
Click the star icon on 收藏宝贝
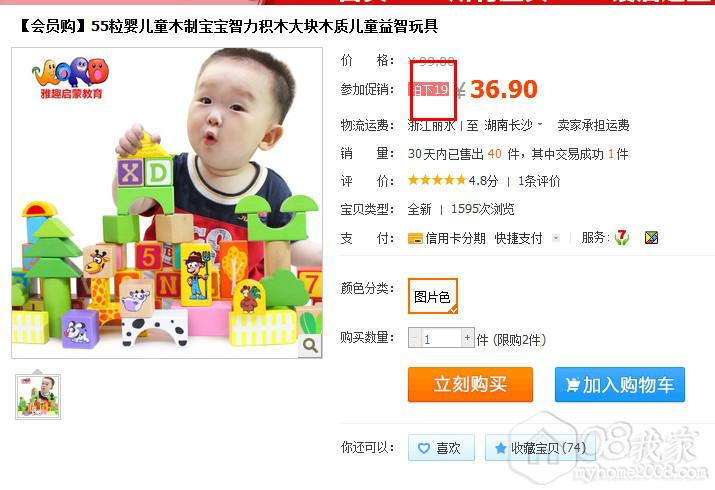pos(501,448)
